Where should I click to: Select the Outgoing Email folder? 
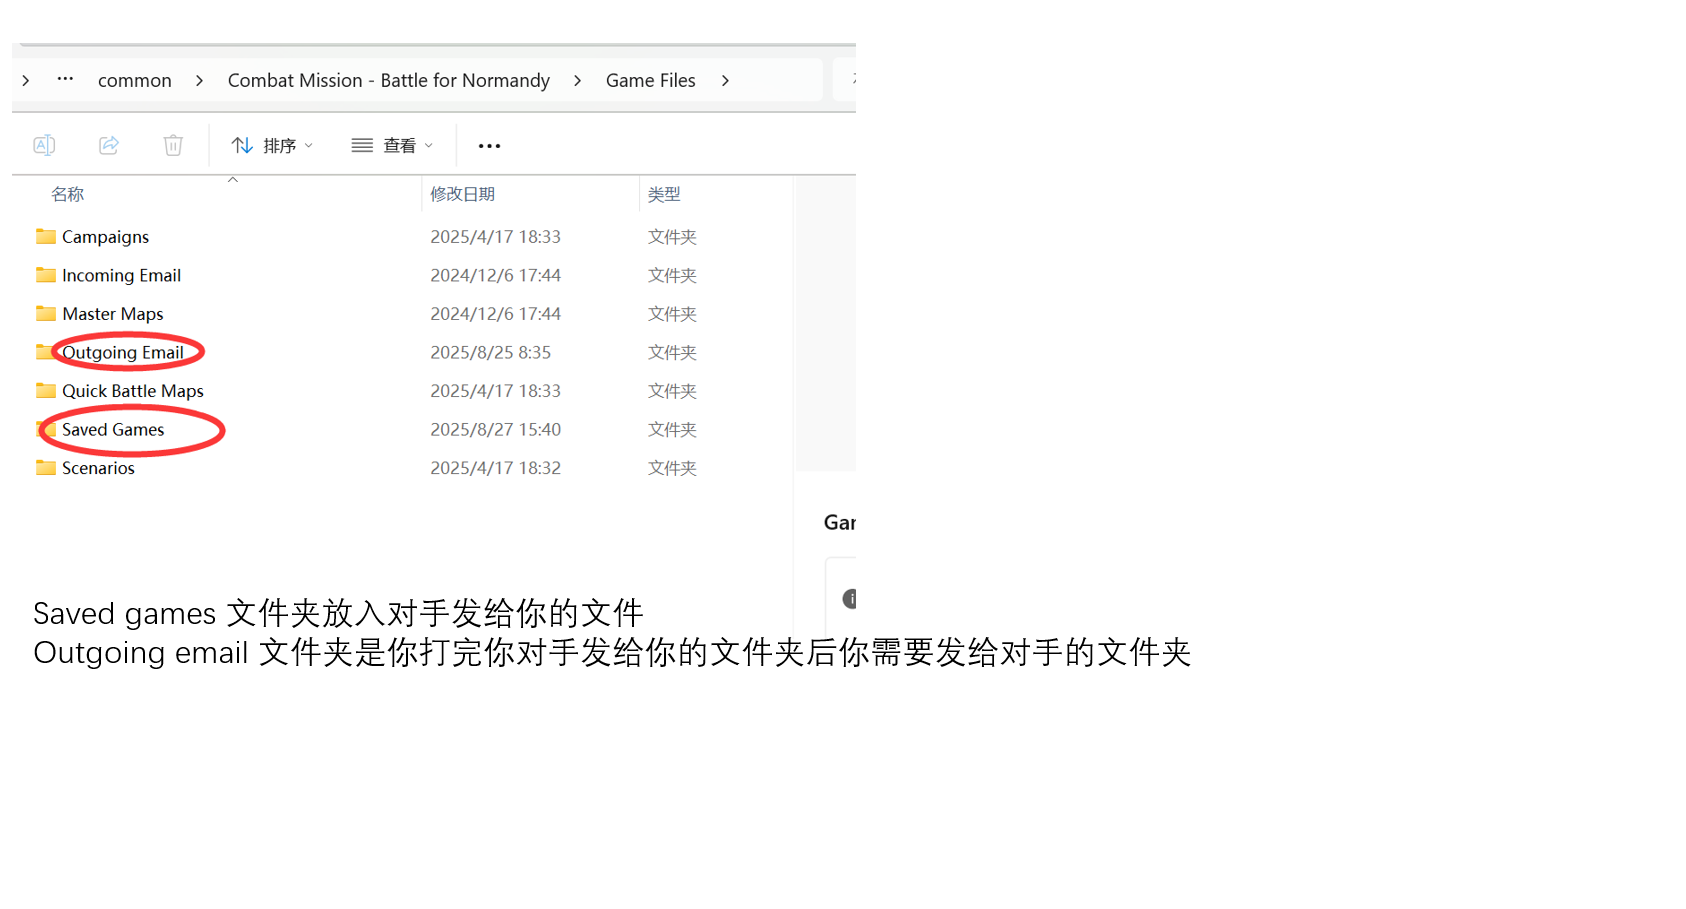[122, 353]
